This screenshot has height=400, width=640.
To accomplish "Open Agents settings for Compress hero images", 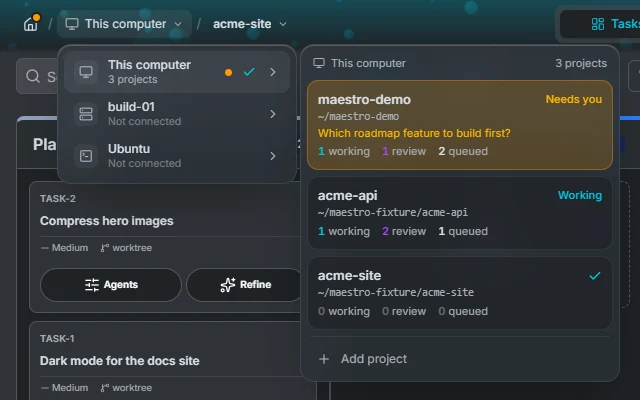I will pos(111,284).
